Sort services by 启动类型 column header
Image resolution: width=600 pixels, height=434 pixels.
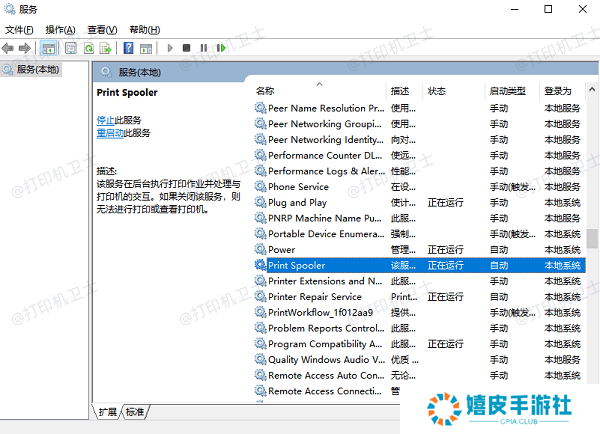(x=508, y=91)
